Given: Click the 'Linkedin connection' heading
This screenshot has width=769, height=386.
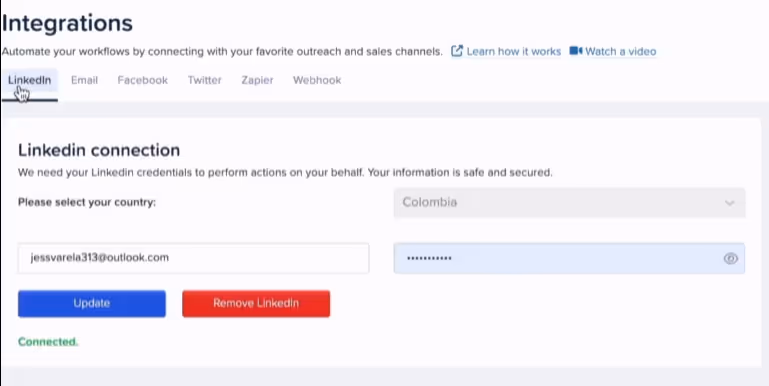Looking at the screenshot, I should (99, 150).
